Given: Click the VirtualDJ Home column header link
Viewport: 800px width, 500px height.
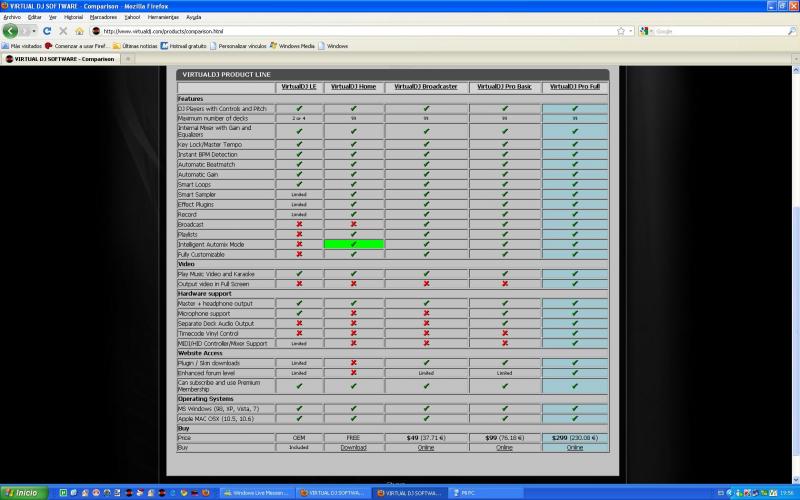Looking at the screenshot, I should pos(354,87).
